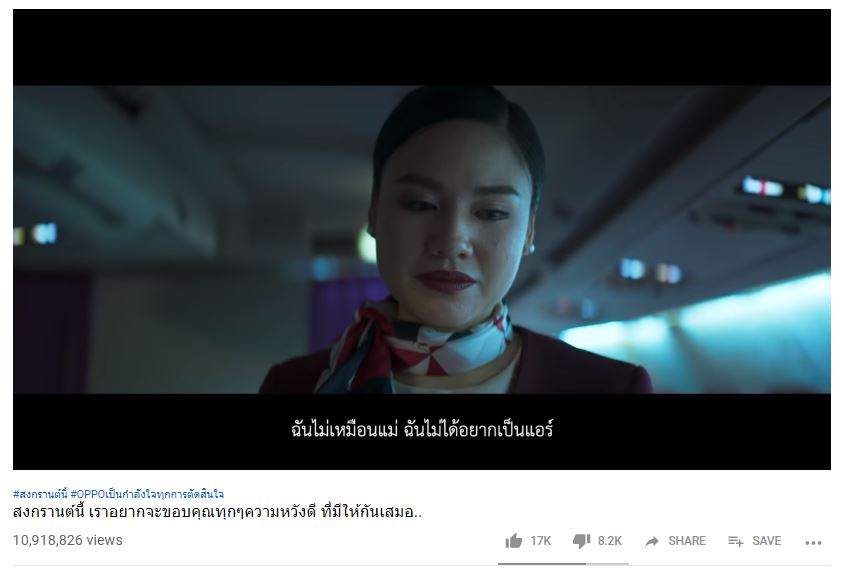The width and height of the screenshot is (841, 576).
Task: Click the 17K like count
Action: 541,541
